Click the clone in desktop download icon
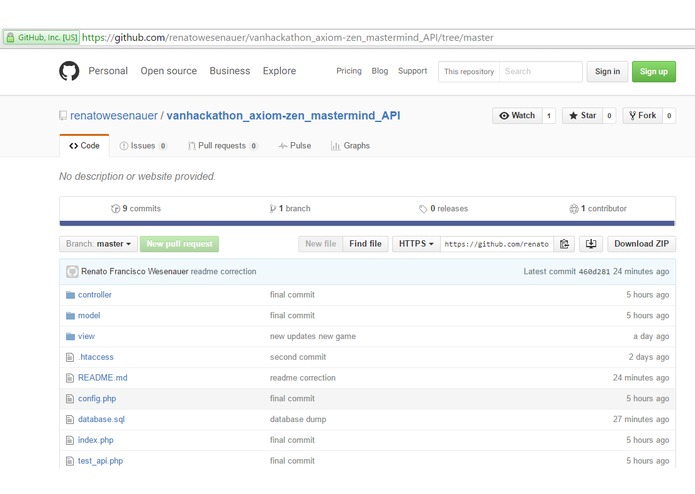 591,244
